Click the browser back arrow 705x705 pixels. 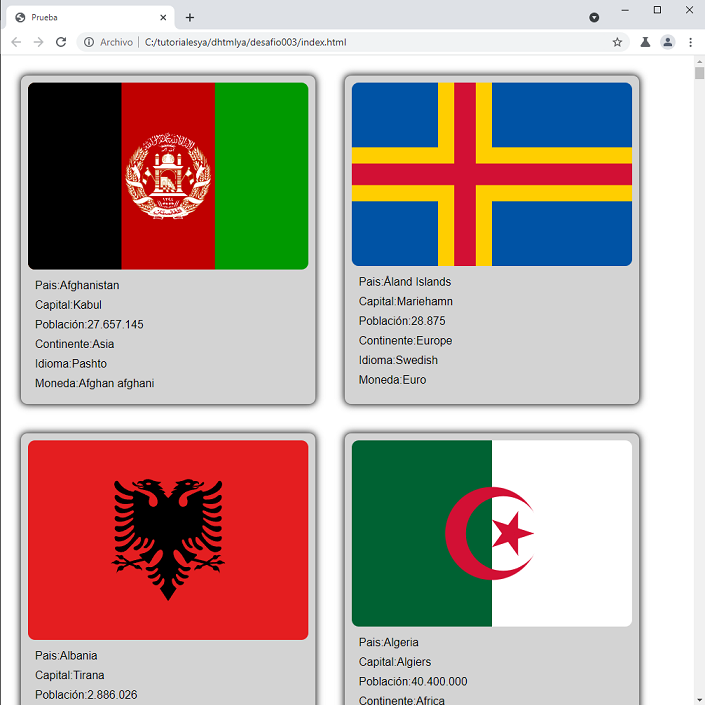pyautogui.click(x=16, y=42)
